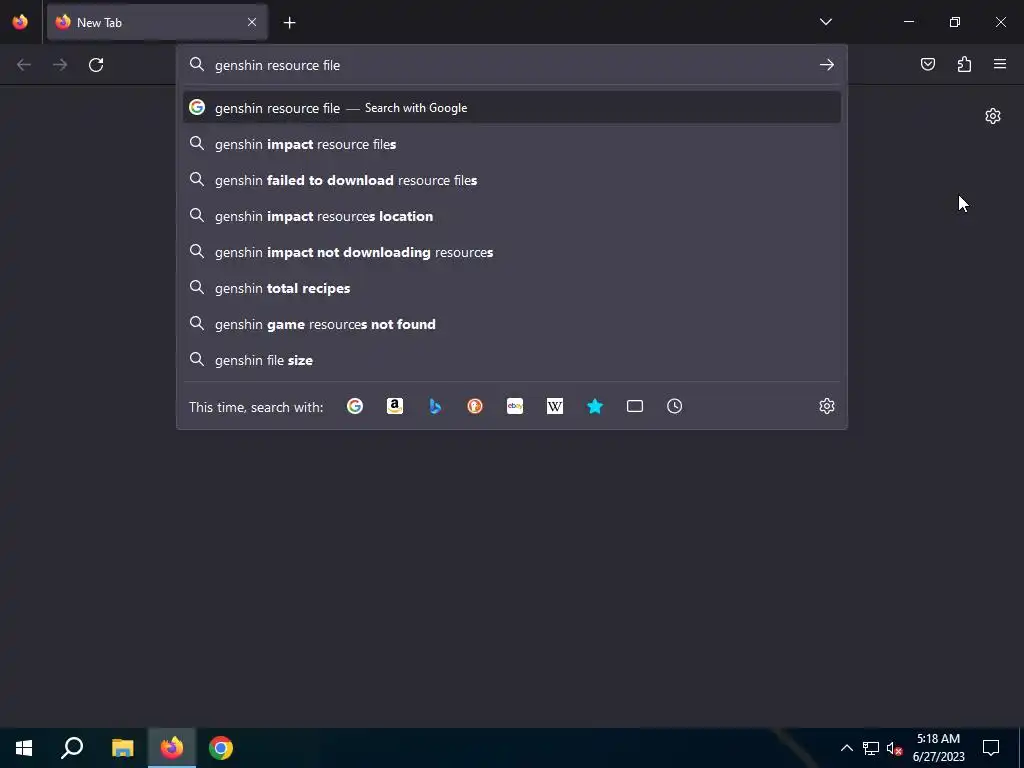Select 'genshin resource file — Search with Google'
Image resolution: width=1024 pixels, height=768 pixels.
[x=512, y=108]
